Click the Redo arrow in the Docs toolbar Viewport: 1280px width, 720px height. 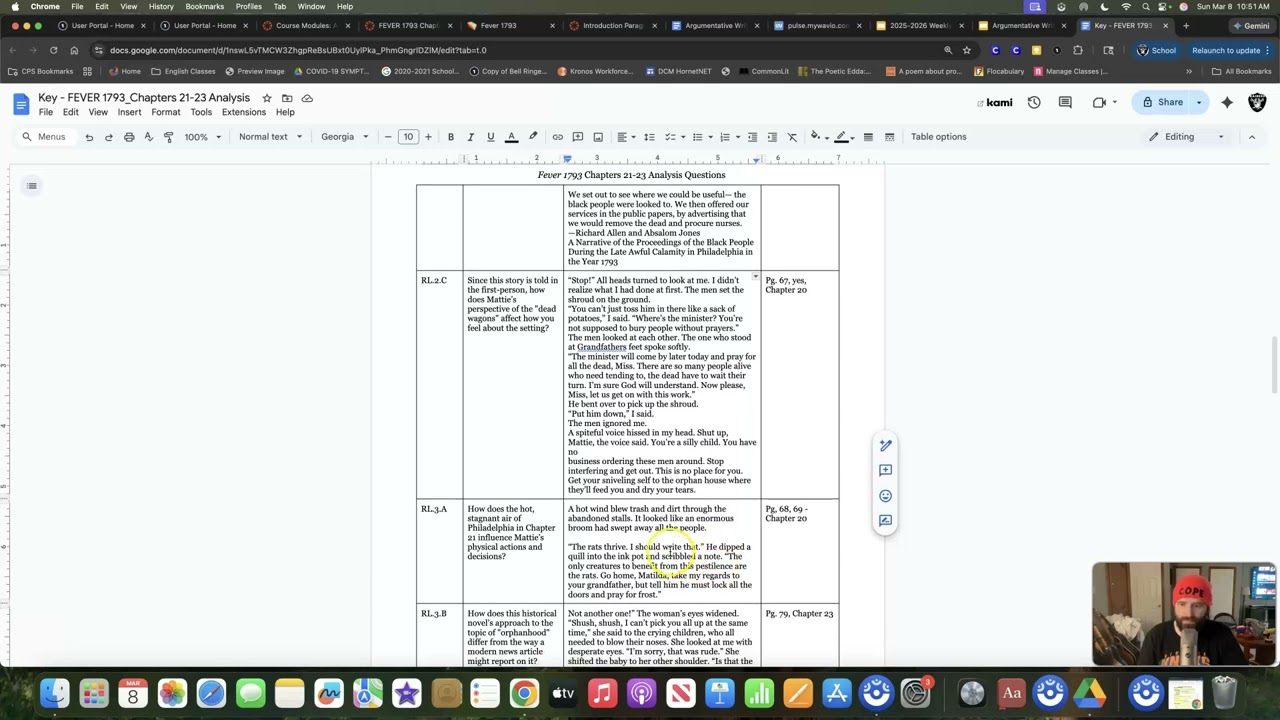[109, 137]
